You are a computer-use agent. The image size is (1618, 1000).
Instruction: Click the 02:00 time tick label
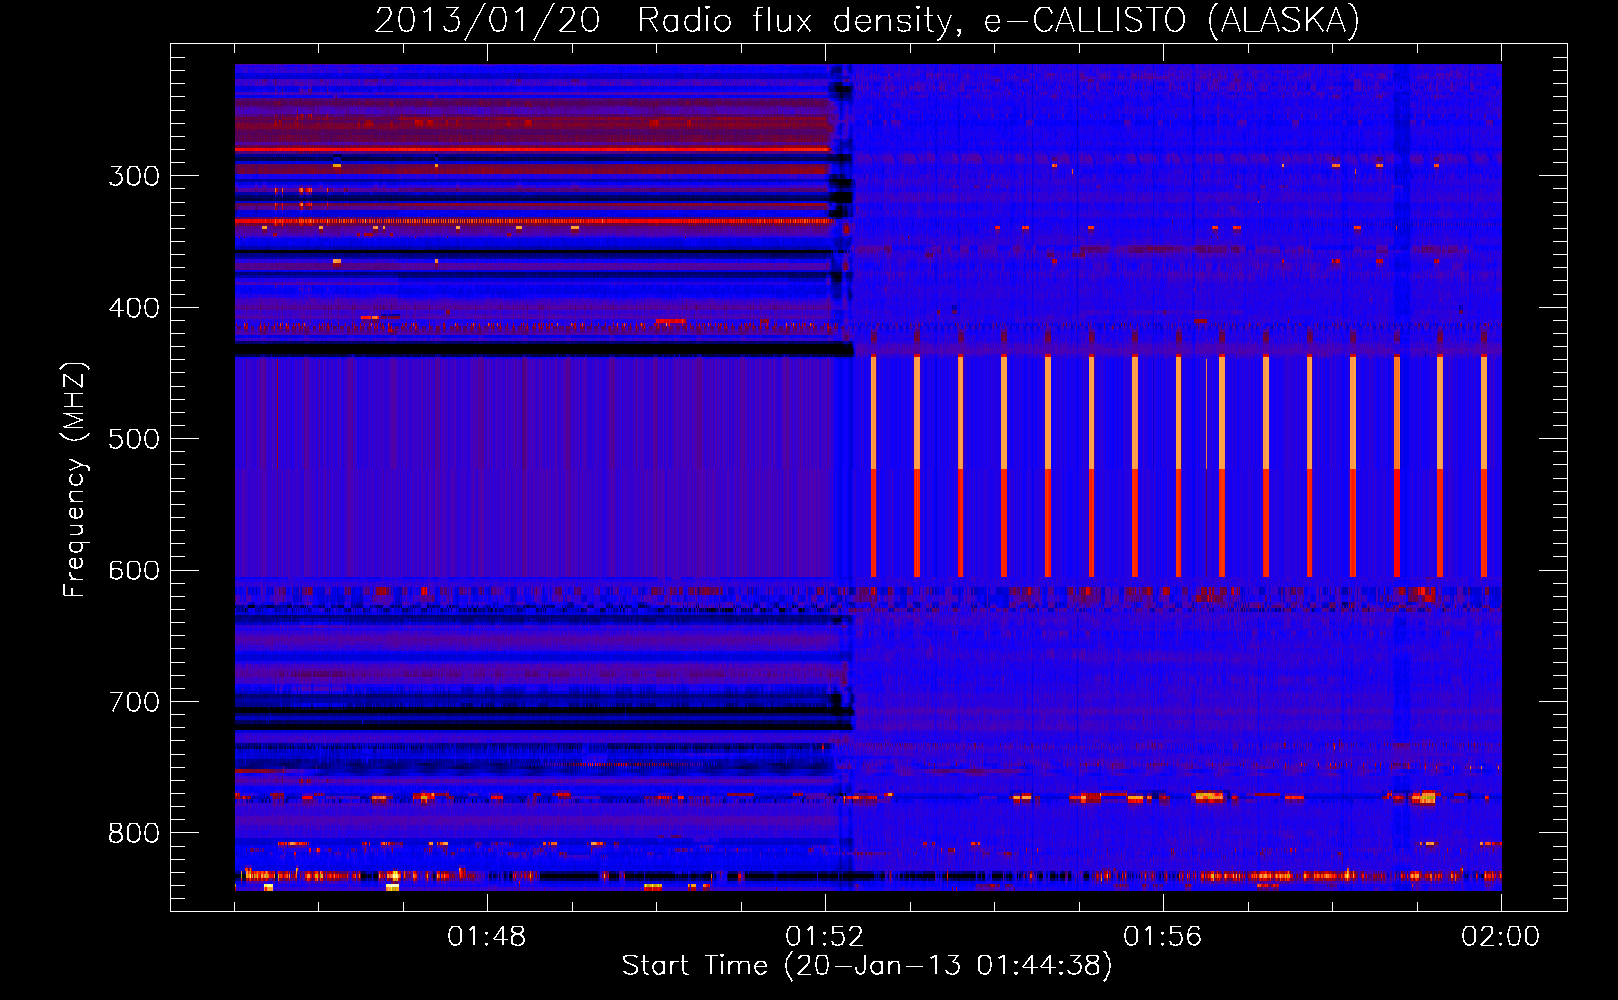point(1500,937)
